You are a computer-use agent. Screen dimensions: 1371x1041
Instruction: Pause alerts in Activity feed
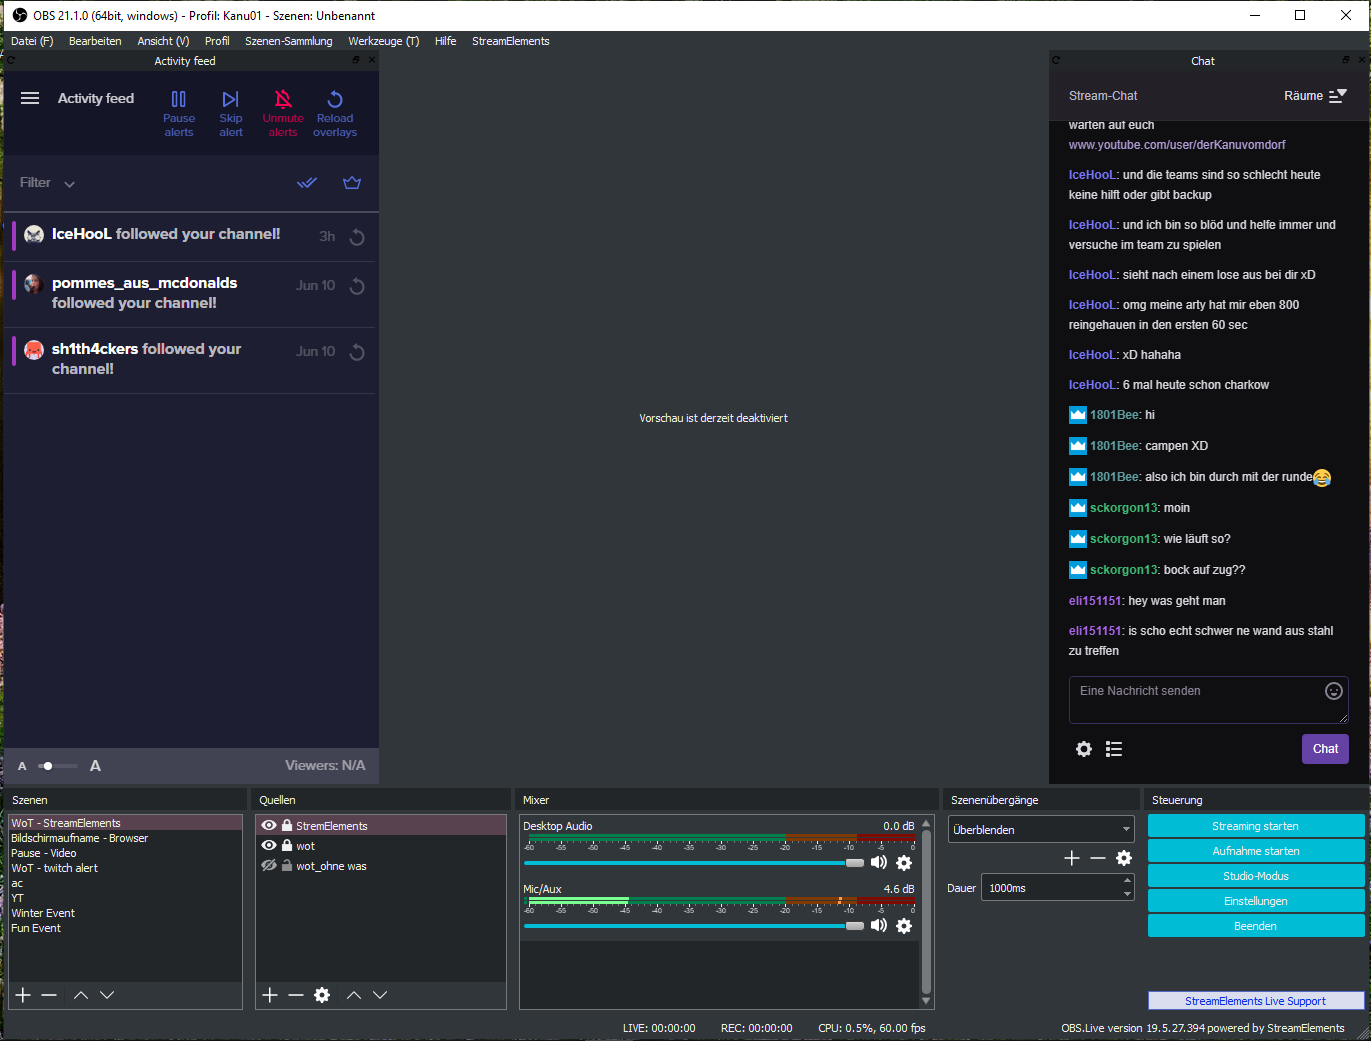pos(179,100)
